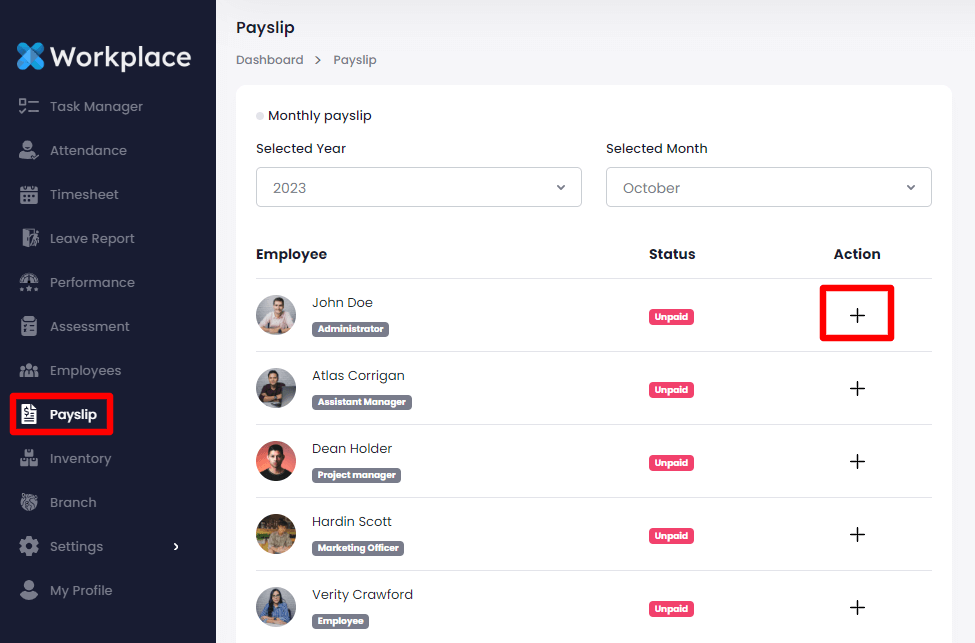Expand Atlas Corrigan's payslip action
The image size is (975, 643).
point(857,388)
